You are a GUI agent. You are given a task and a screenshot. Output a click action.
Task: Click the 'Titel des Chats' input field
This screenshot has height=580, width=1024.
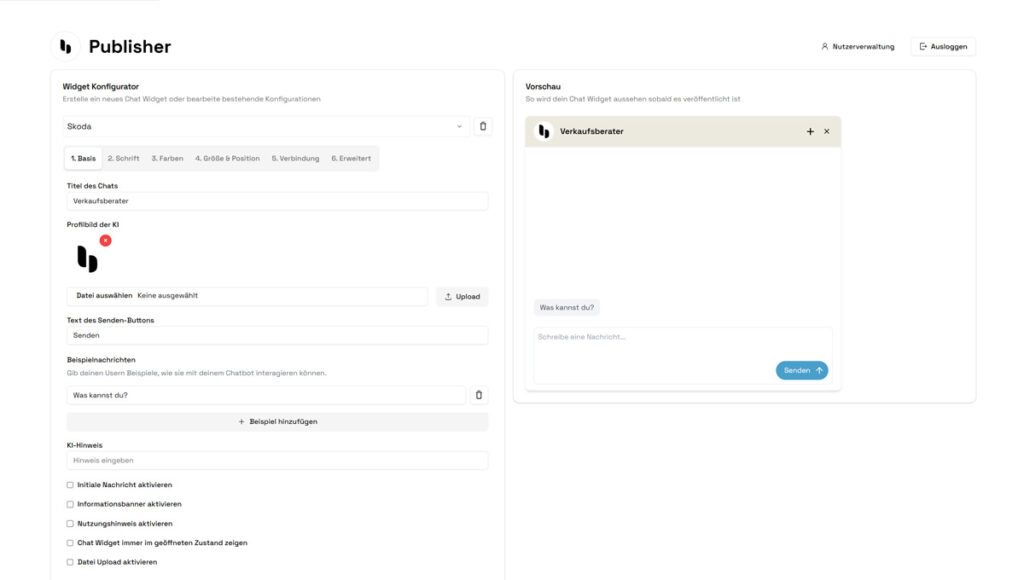[x=277, y=201]
